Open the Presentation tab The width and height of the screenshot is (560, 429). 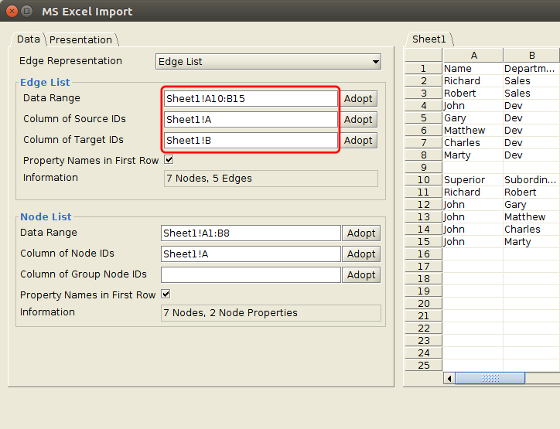[81, 40]
